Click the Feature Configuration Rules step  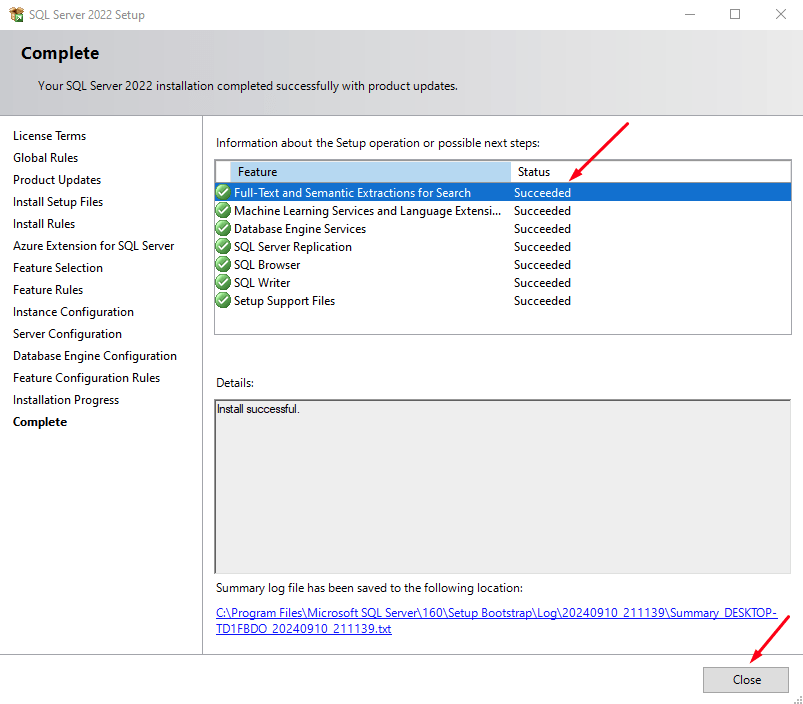[x=87, y=378]
